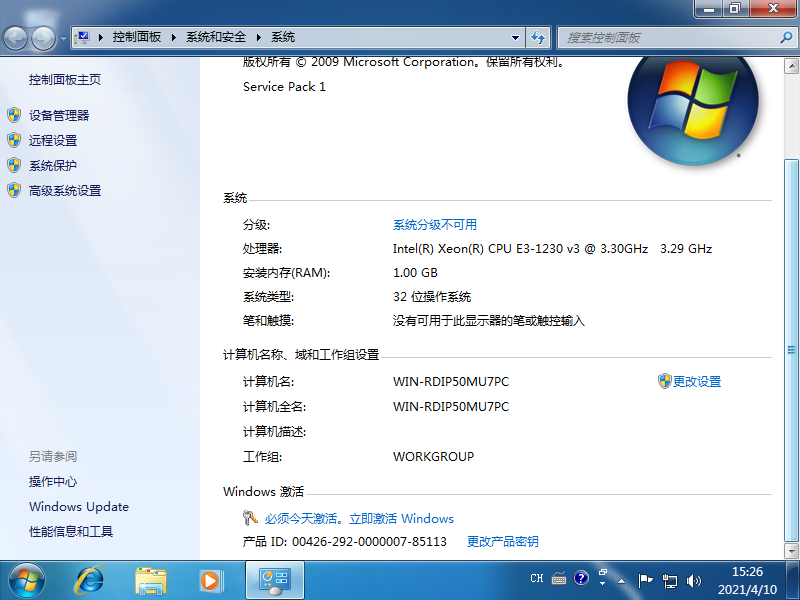Image resolution: width=800 pixels, height=600 pixels.
Task: Click the 系统和安全 breadcrumb item
Action: [217, 37]
